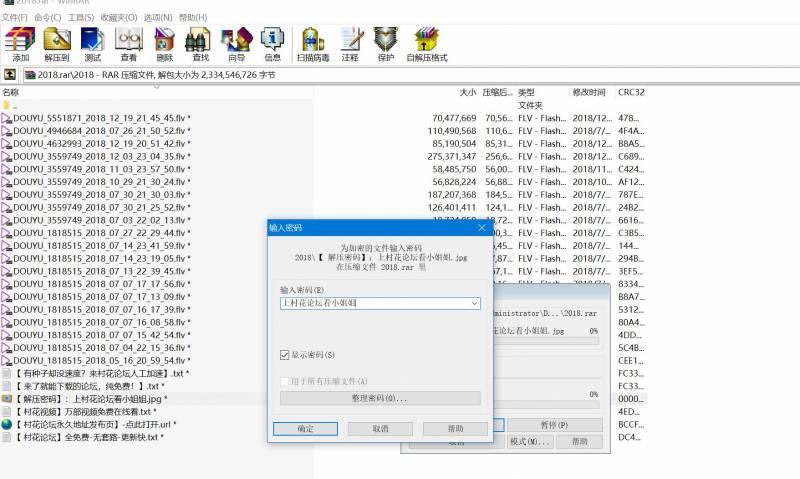800x479 pixels.
Task: Click the FLV icon for DOUYU_4946684_2018_07_26_21_50_52.flv
Action: pos(6,131)
